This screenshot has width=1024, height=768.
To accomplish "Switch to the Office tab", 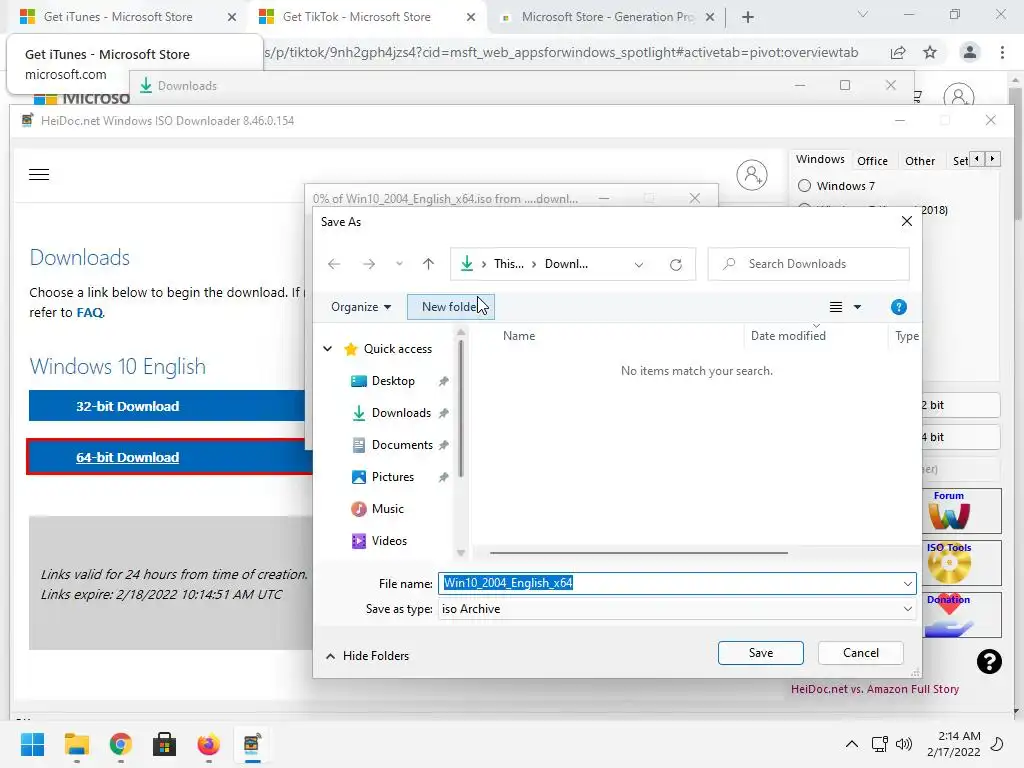I will pos(872,161).
